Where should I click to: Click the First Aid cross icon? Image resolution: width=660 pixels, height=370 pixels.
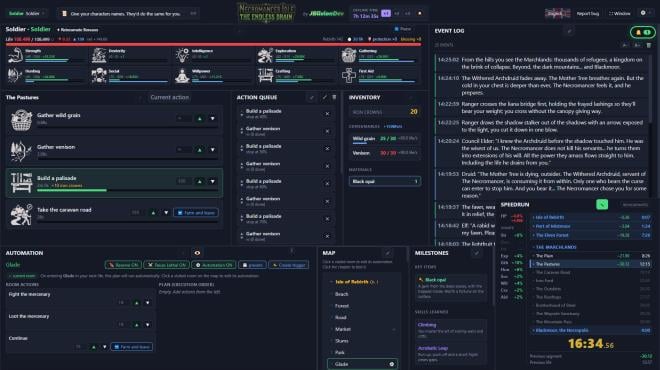pyautogui.click(x=349, y=75)
